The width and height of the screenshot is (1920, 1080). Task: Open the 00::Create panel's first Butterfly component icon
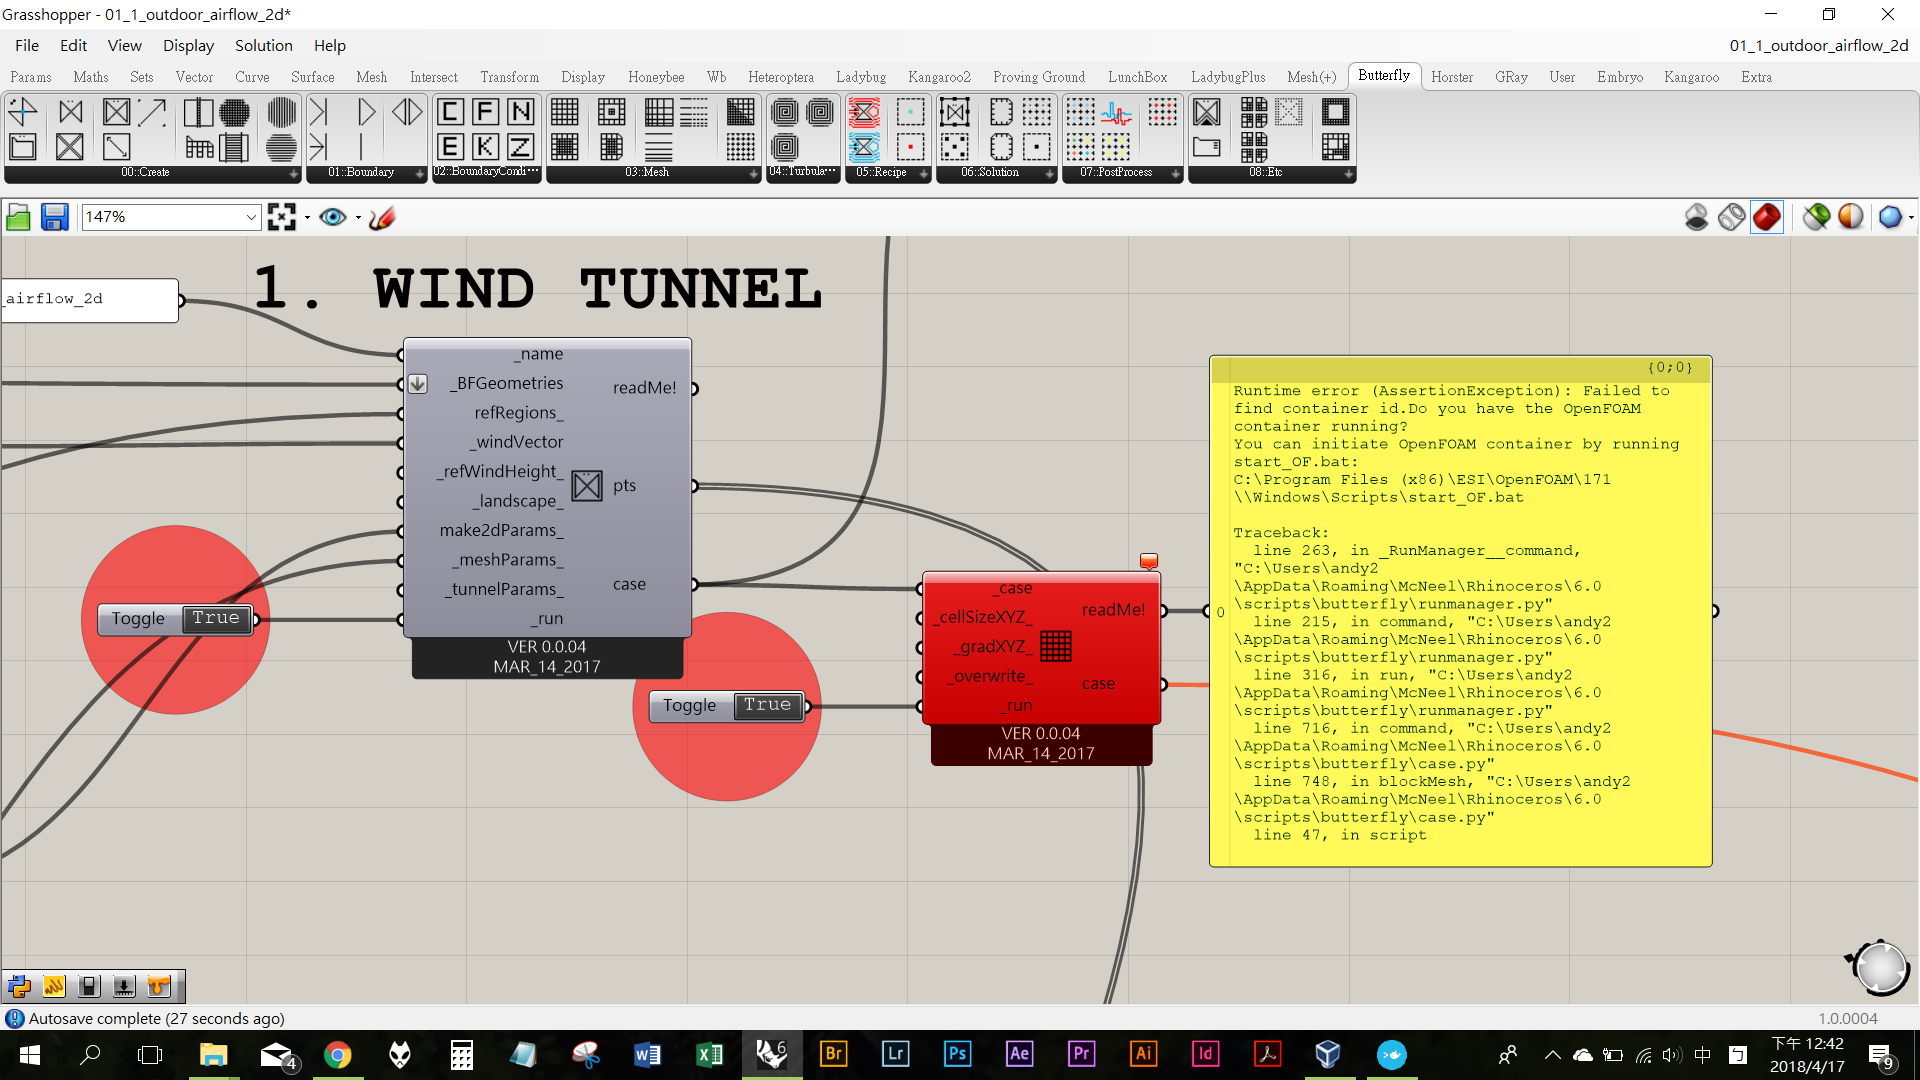point(22,112)
